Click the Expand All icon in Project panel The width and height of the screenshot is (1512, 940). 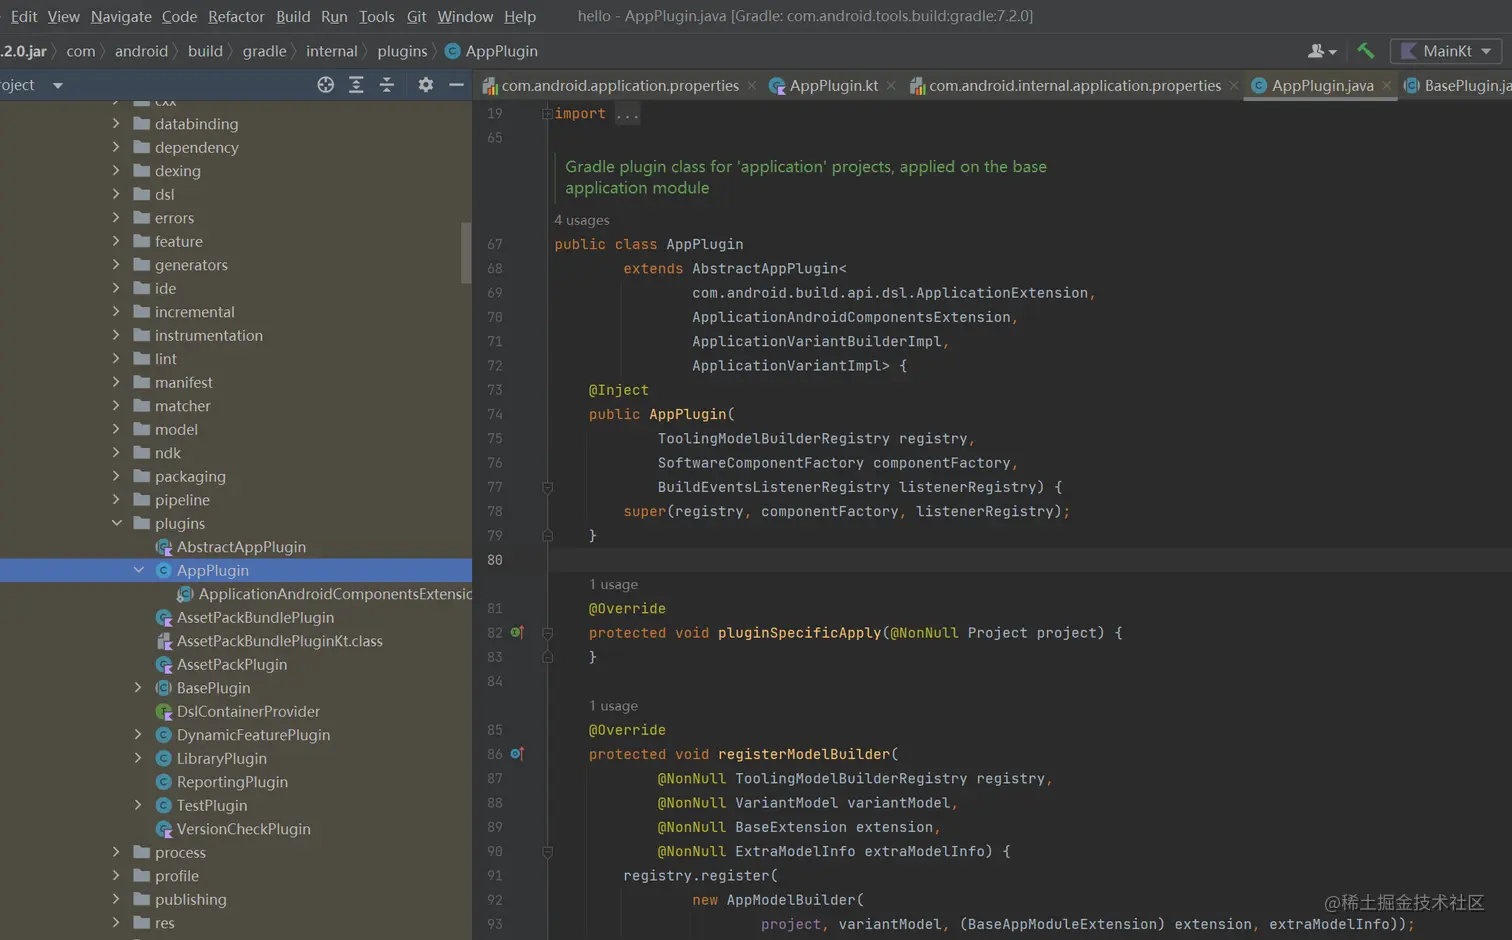(x=356, y=85)
